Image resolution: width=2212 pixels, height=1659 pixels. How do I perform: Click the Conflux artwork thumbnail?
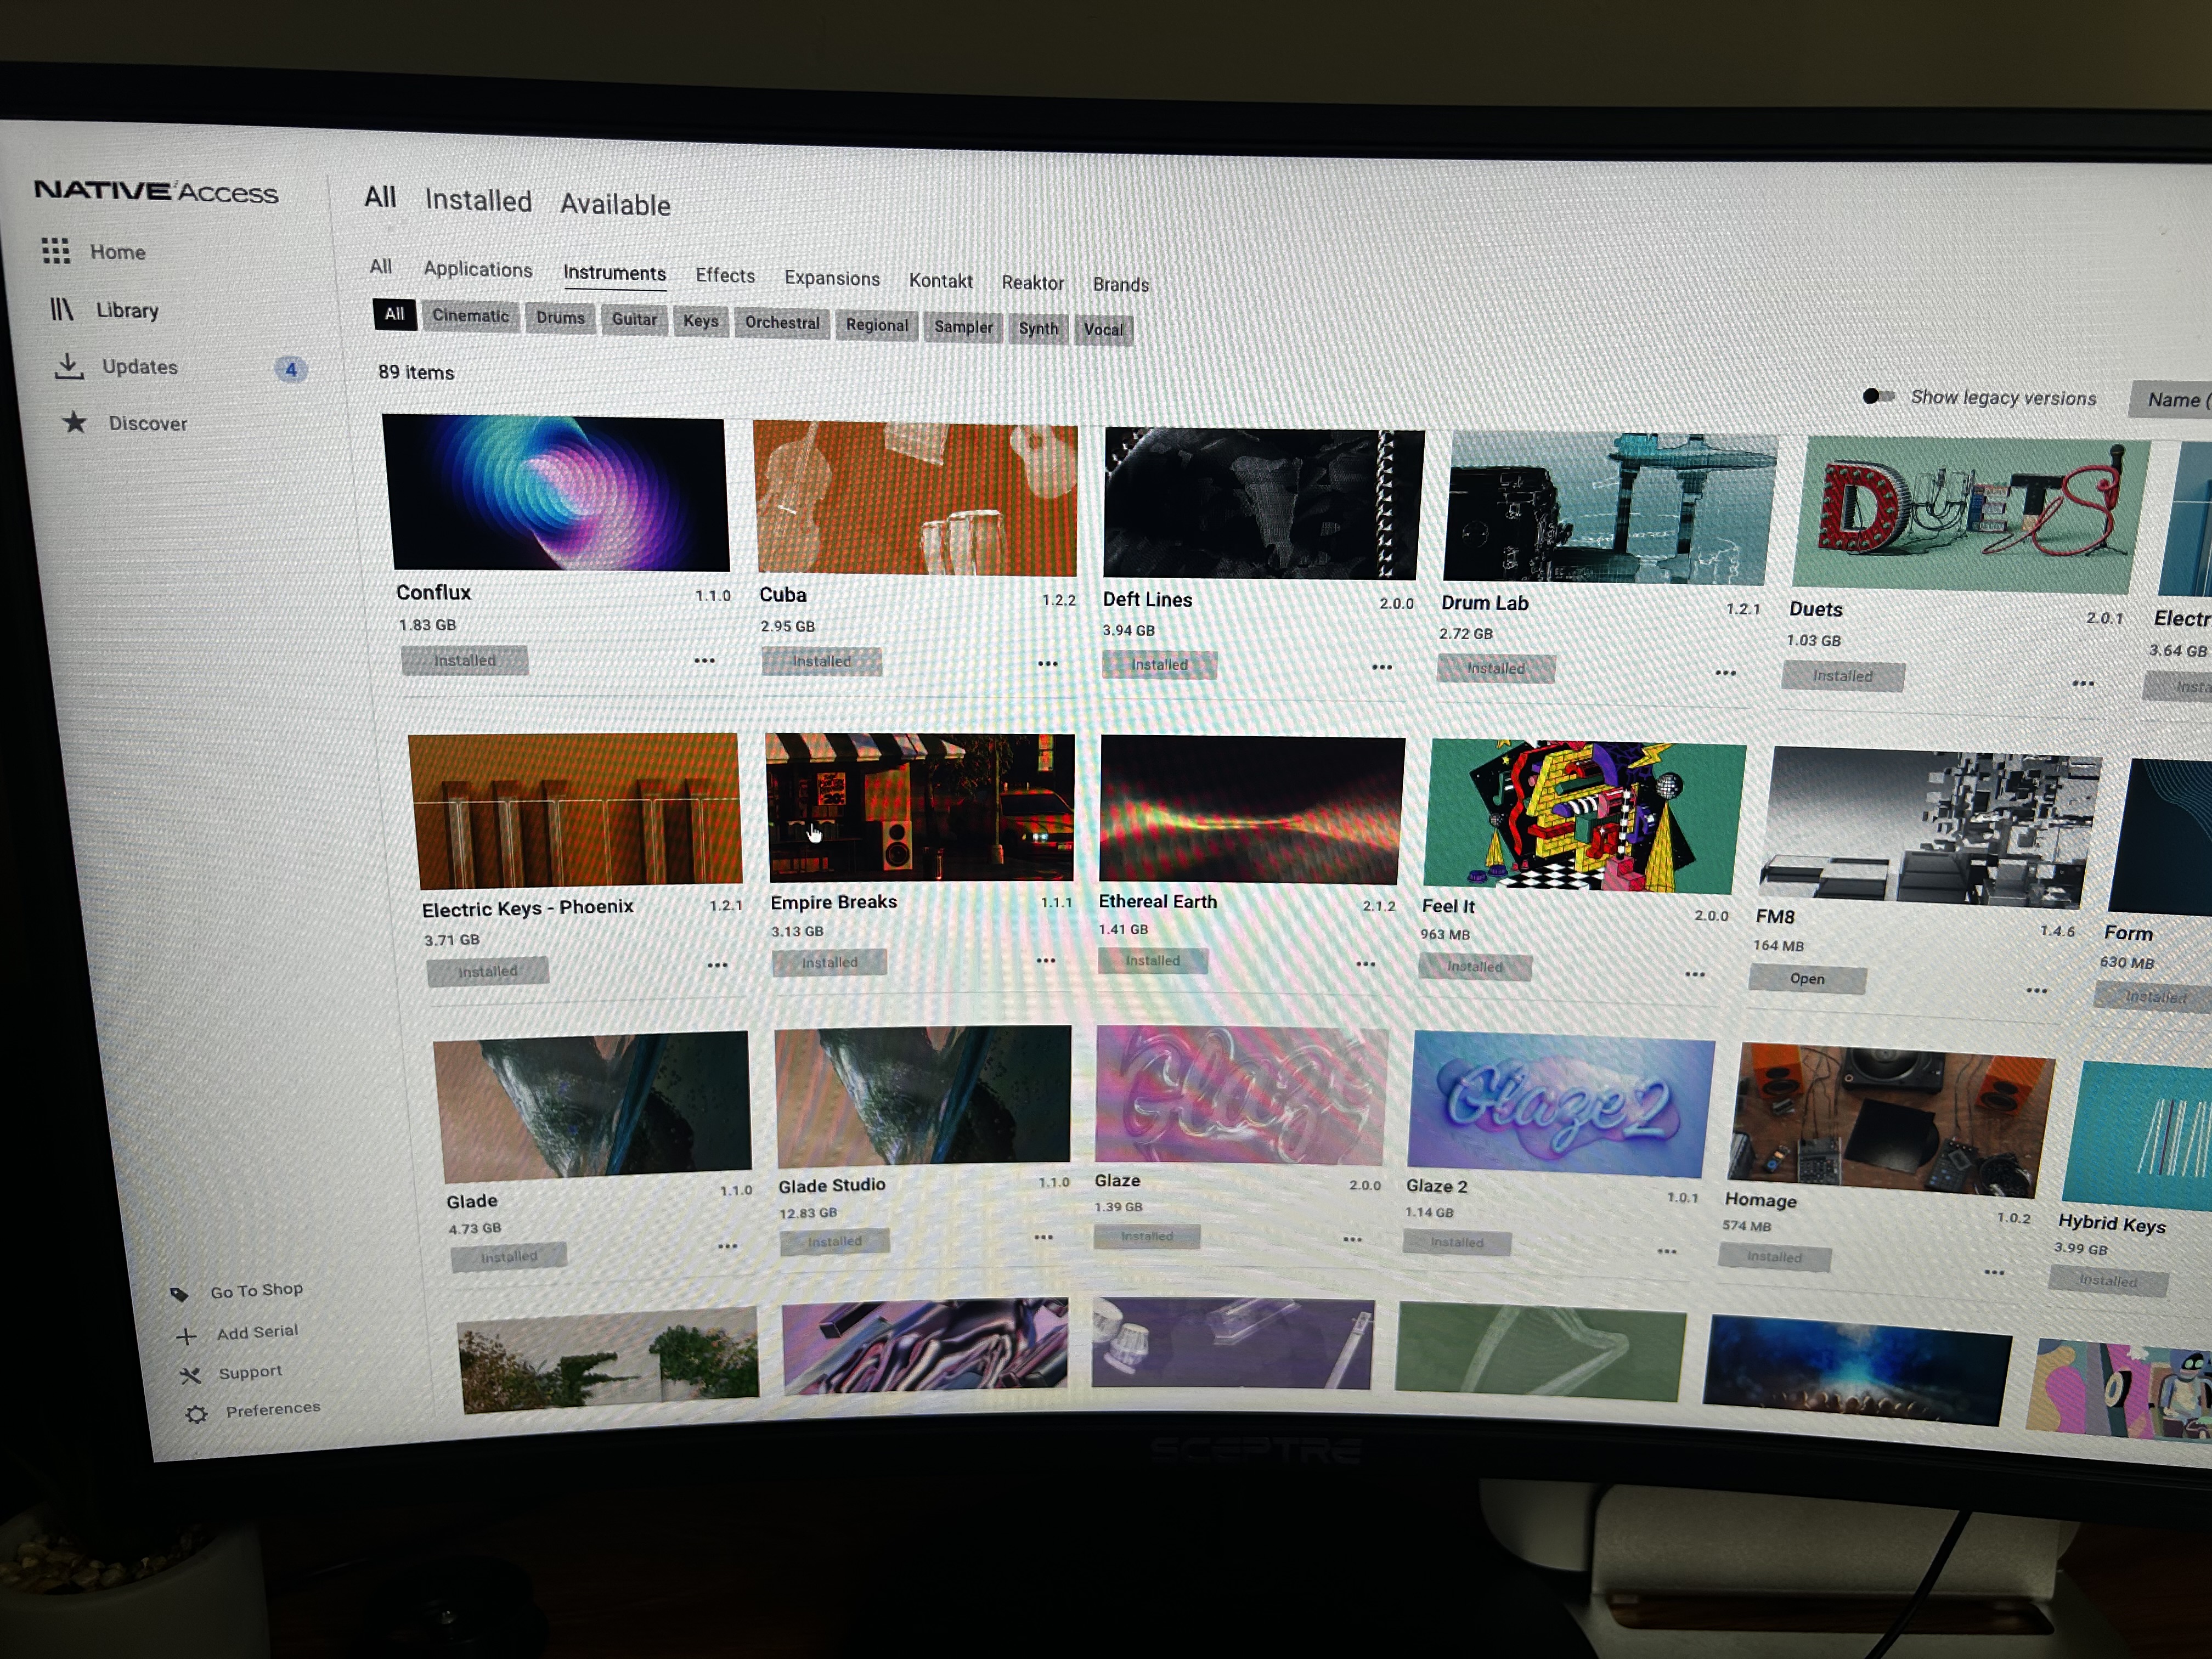(556, 492)
